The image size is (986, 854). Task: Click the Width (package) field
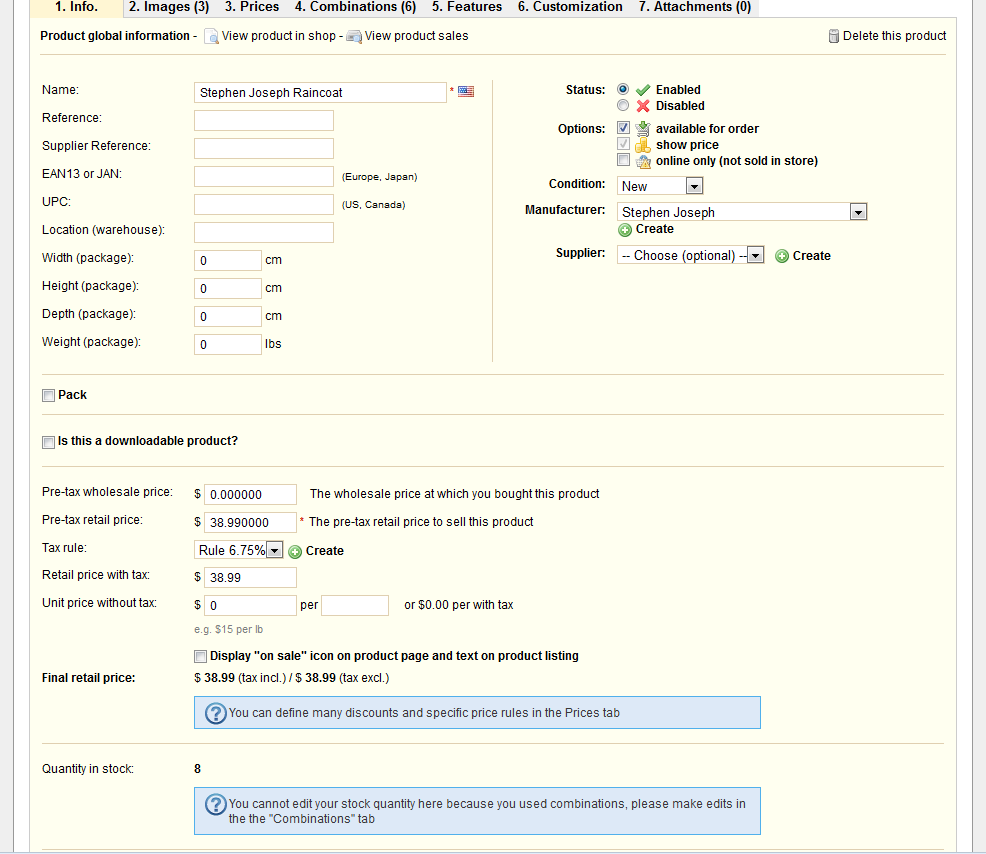[228, 260]
